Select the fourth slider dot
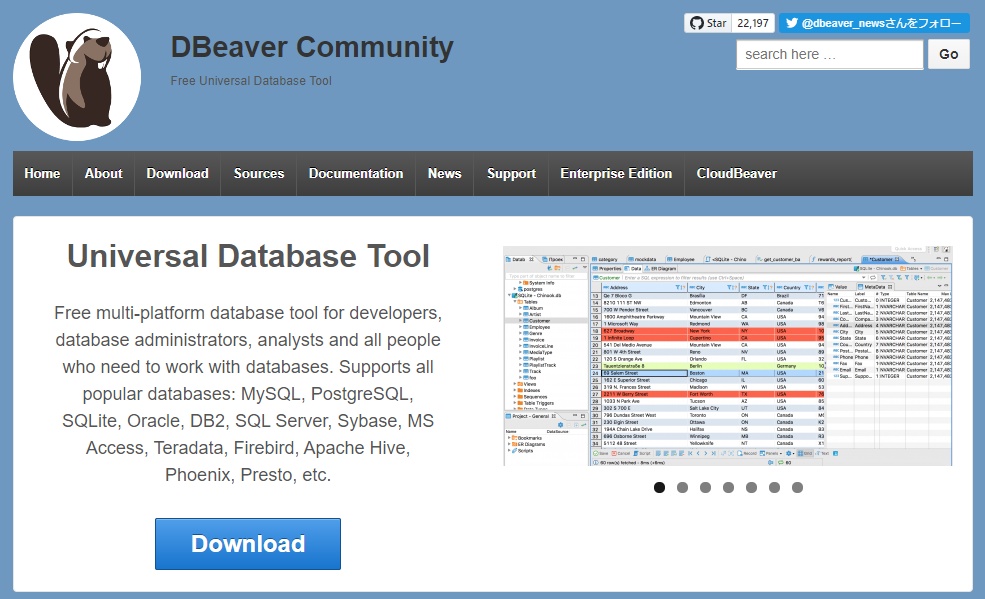985x599 pixels. pos(728,487)
